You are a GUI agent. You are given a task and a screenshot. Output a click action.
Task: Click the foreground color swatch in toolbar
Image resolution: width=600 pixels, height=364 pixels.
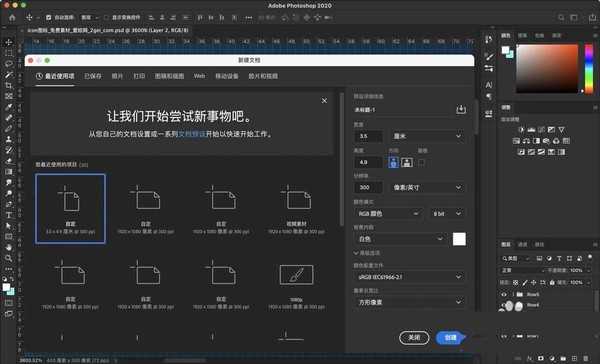point(6,287)
